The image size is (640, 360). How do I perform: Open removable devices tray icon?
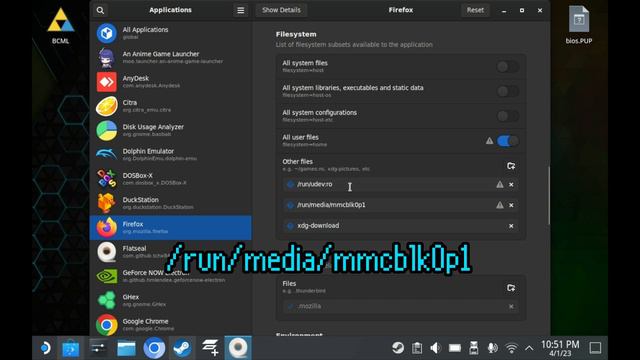coord(473,348)
